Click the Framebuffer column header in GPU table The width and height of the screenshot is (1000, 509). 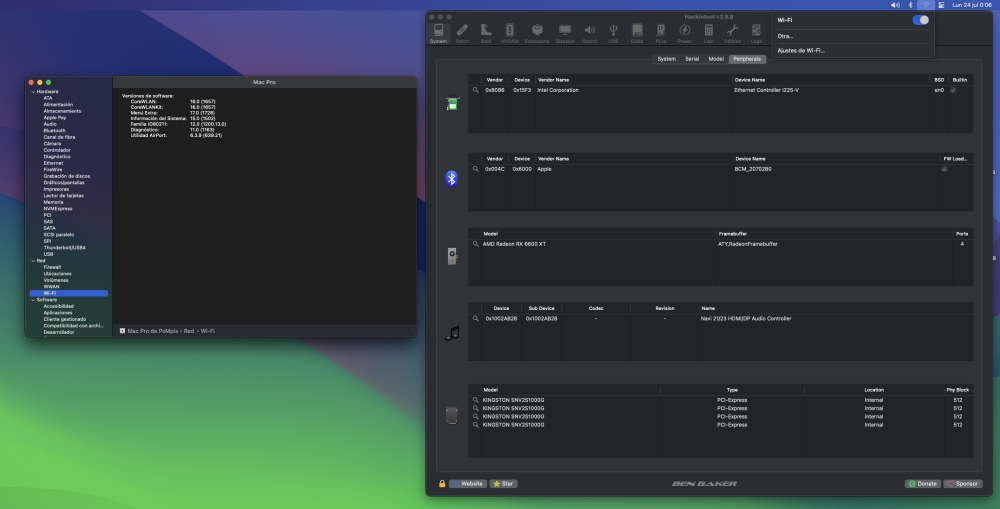(733, 233)
